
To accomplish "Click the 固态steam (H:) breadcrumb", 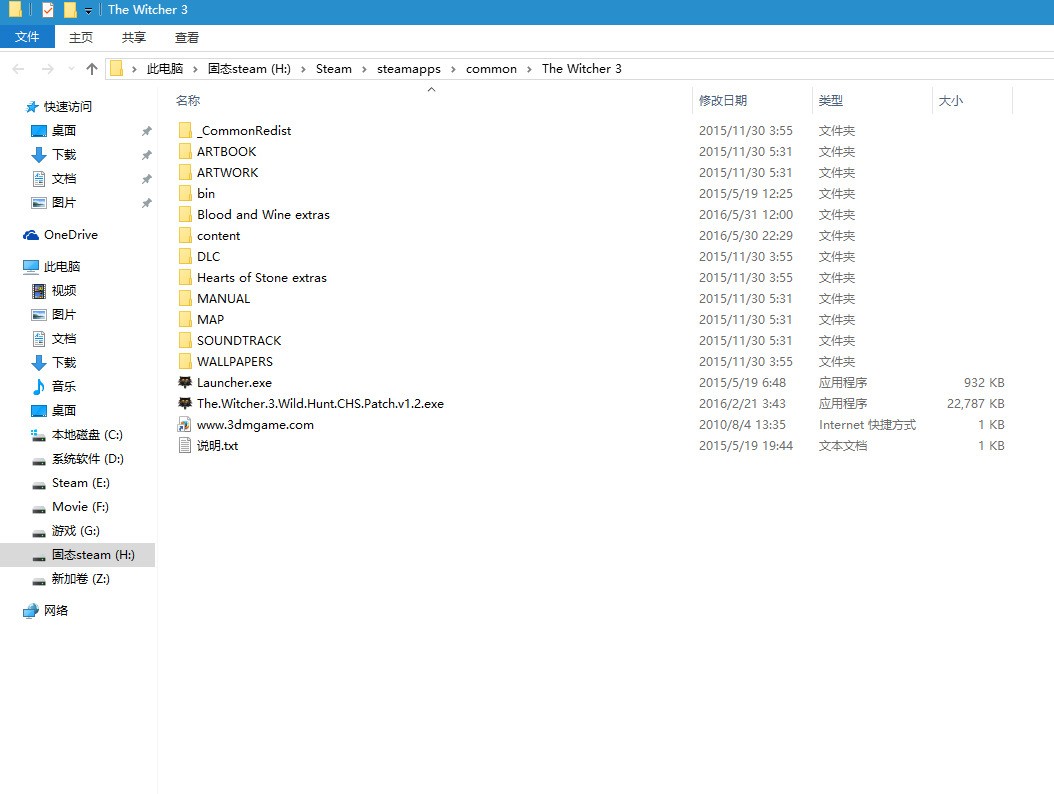I will click(x=249, y=69).
